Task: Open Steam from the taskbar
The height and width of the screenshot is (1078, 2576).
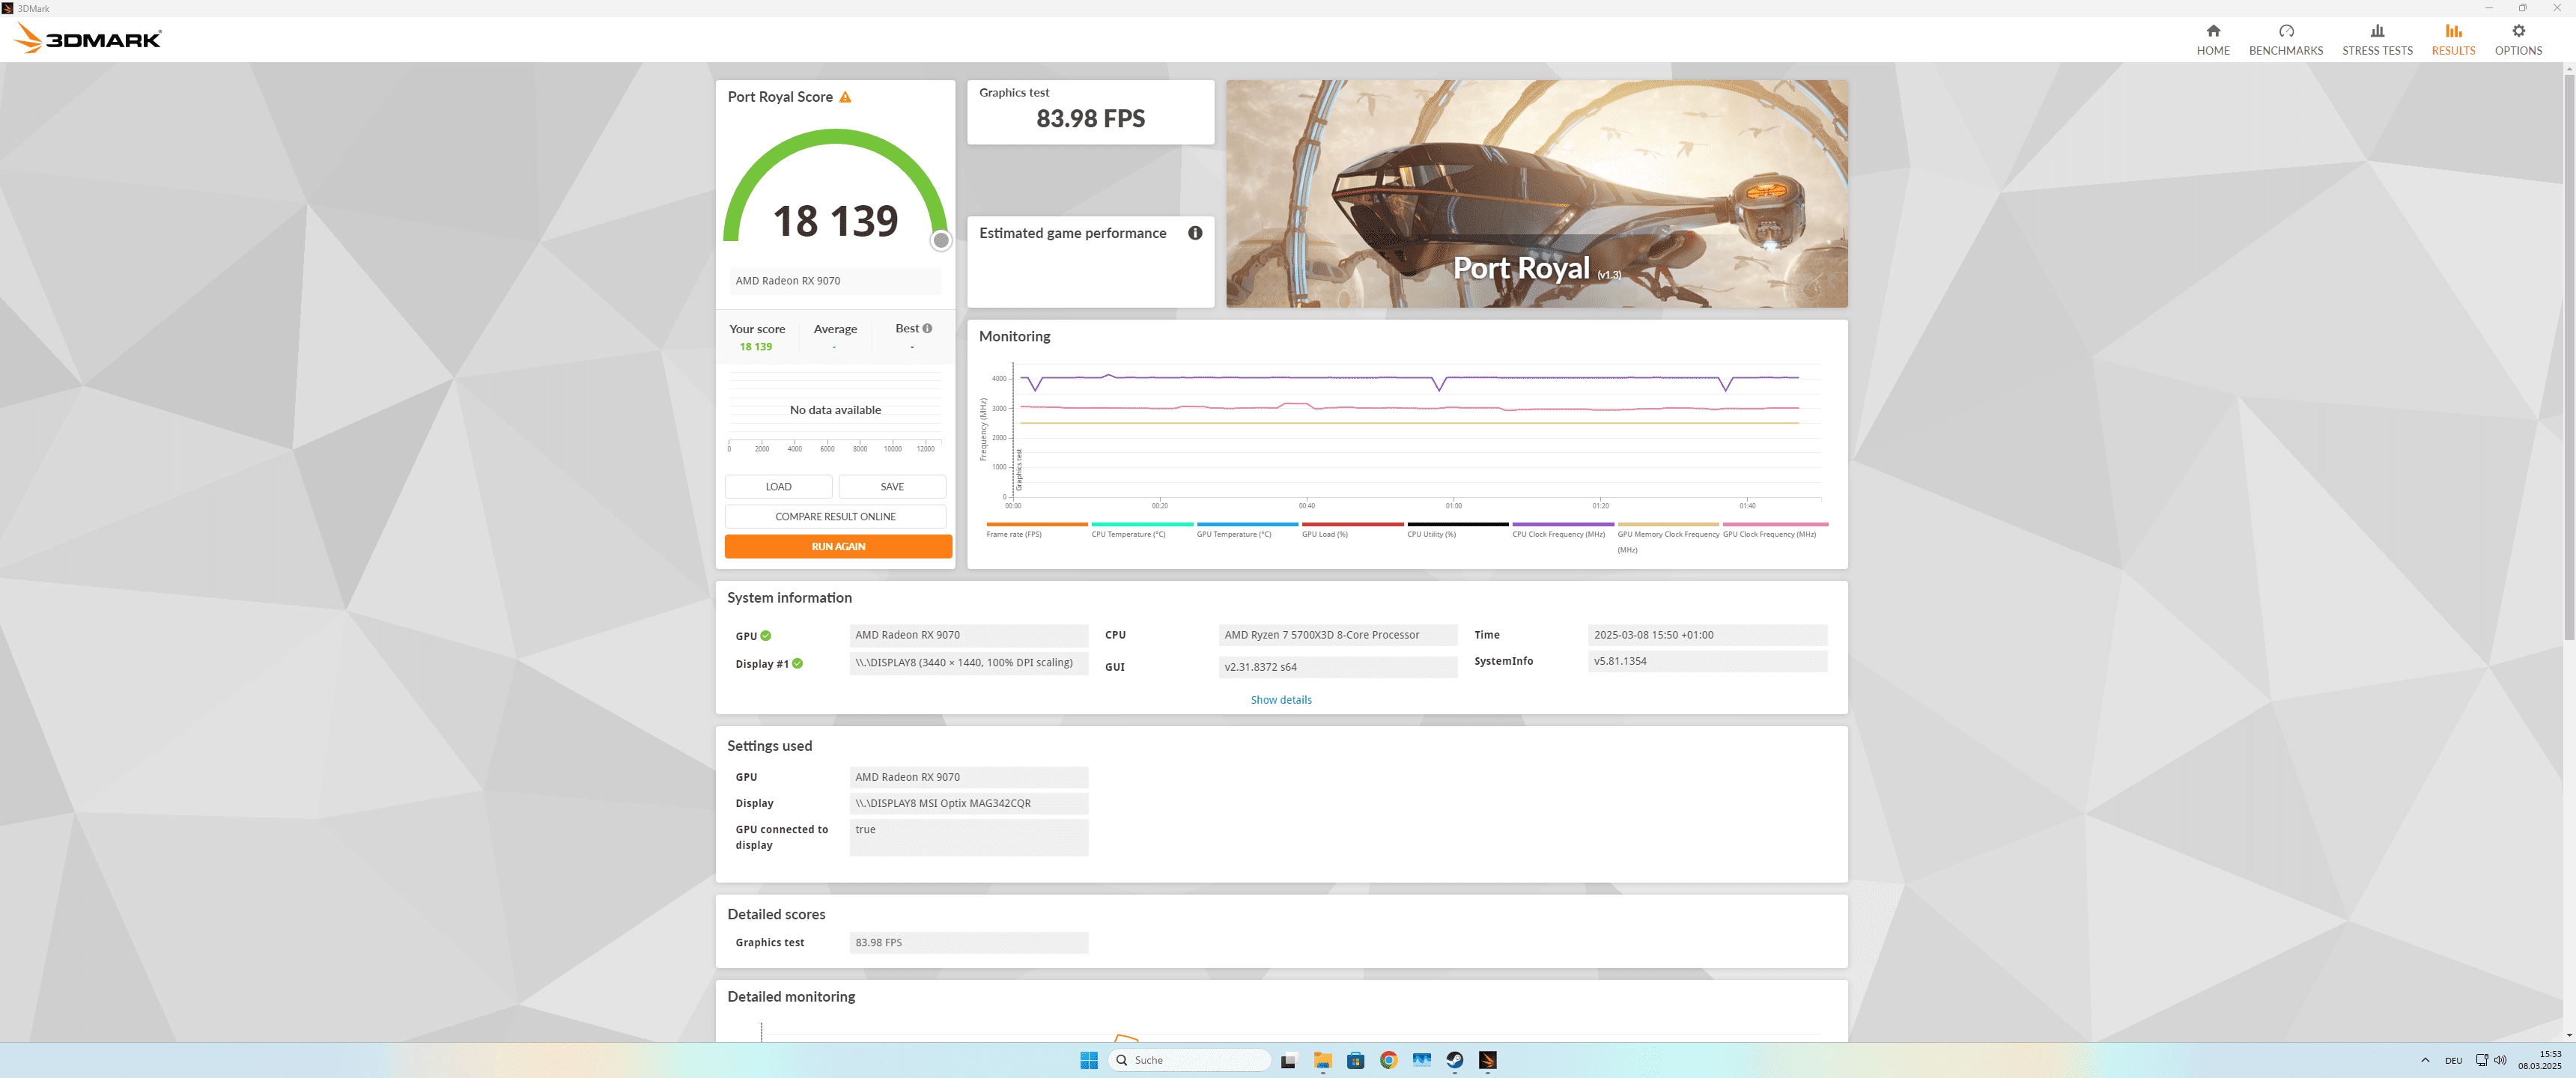Action: point(1454,1060)
